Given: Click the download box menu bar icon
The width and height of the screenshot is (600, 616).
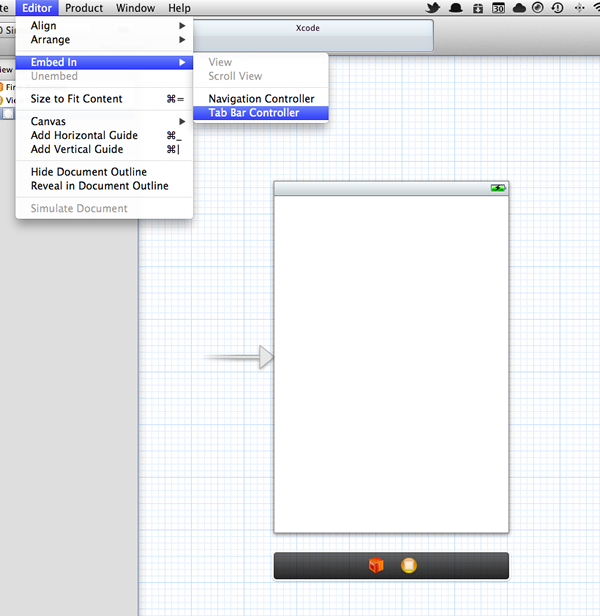Looking at the screenshot, I should tap(478, 8).
